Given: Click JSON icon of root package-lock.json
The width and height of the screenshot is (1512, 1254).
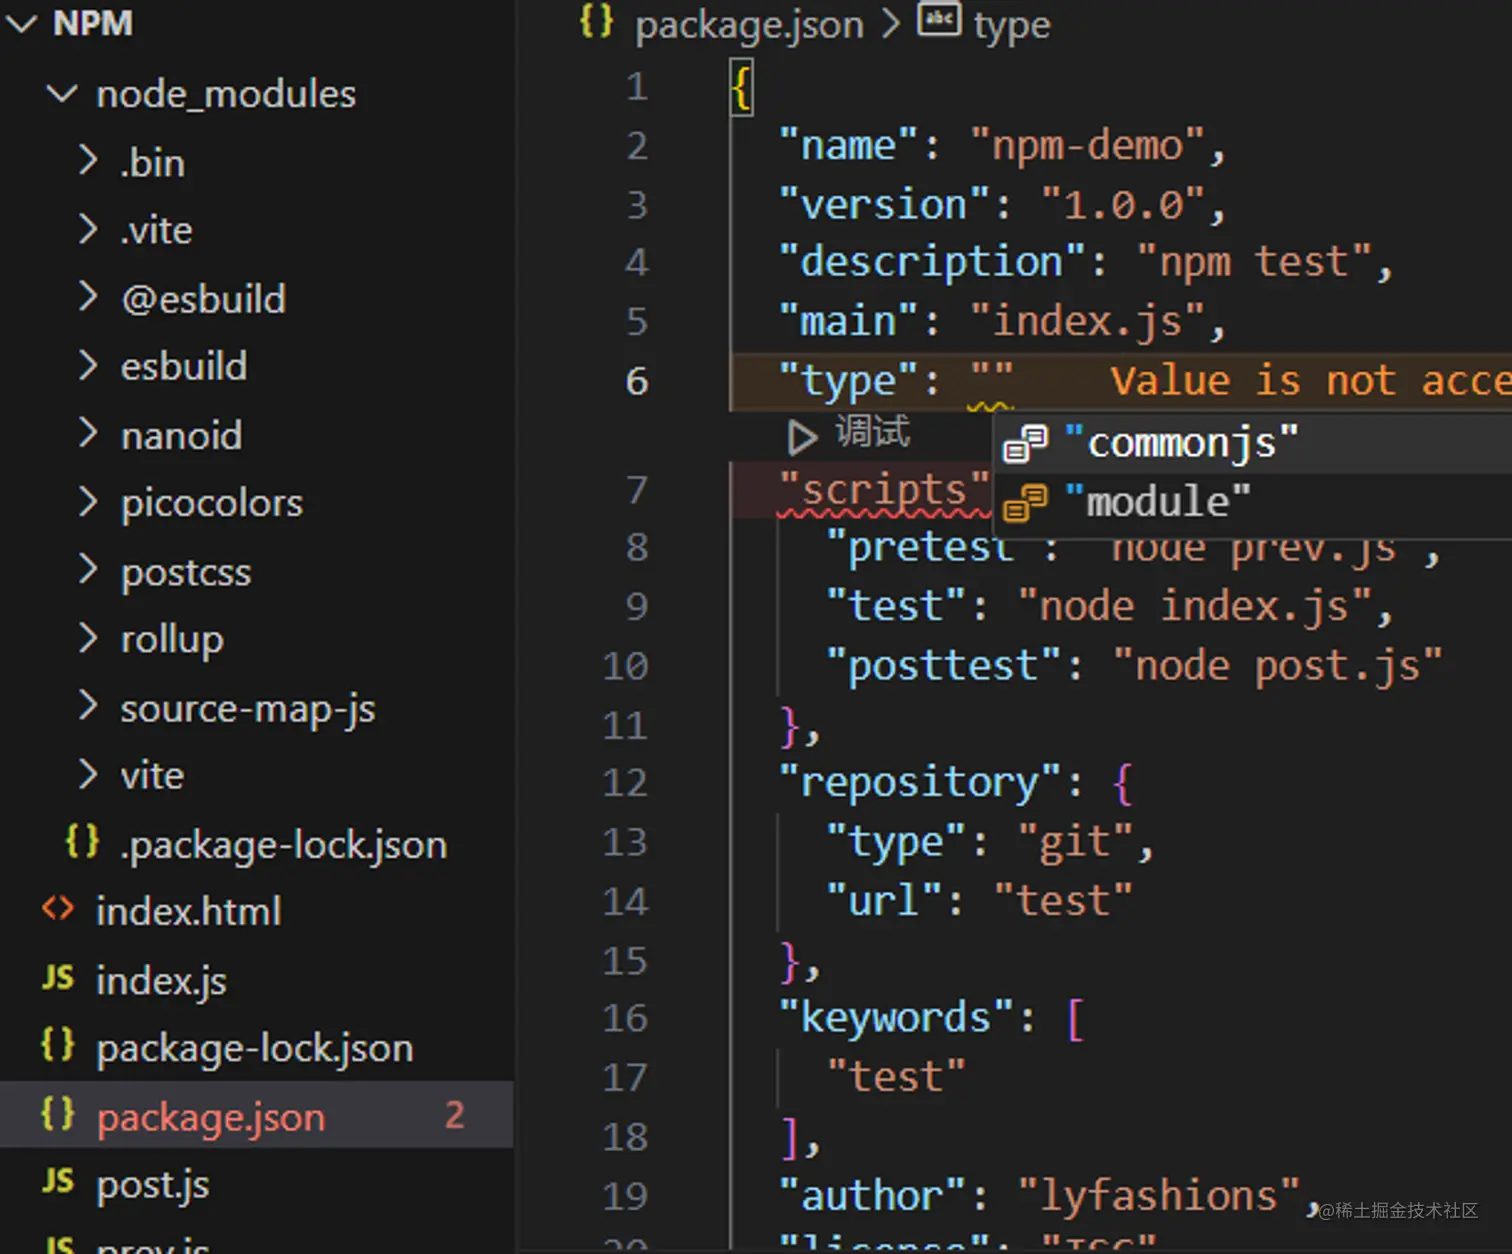Looking at the screenshot, I should click(x=58, y=1045).
